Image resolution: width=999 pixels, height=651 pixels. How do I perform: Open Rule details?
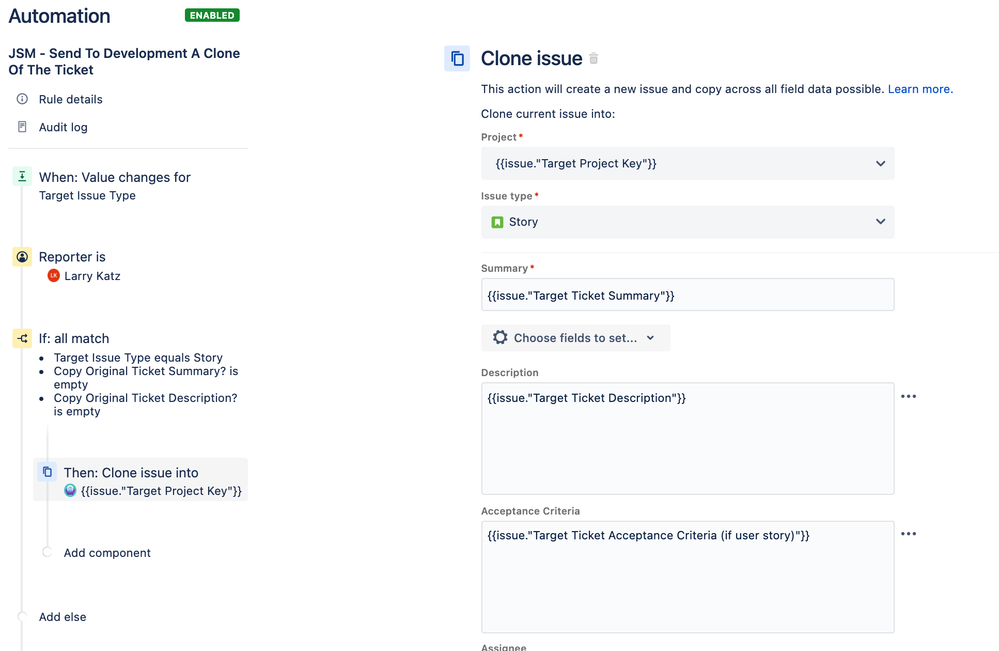coord(71,99)
